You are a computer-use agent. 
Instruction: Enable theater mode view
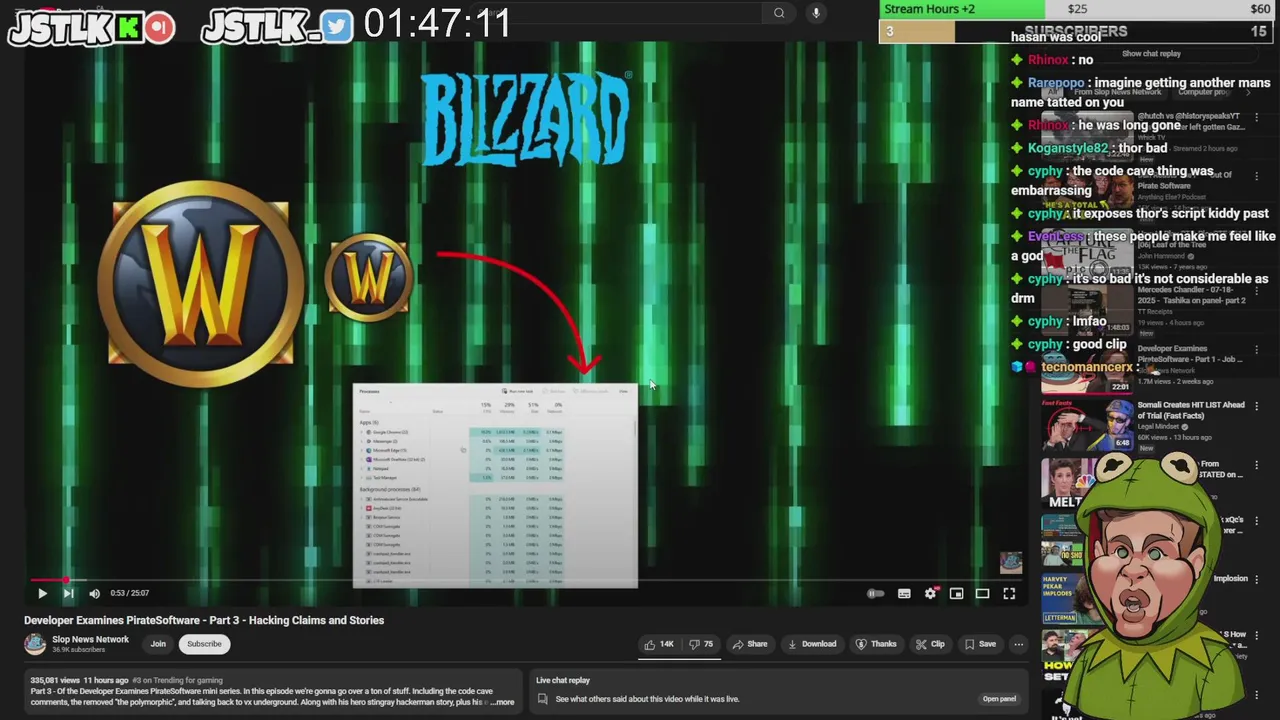982,594
